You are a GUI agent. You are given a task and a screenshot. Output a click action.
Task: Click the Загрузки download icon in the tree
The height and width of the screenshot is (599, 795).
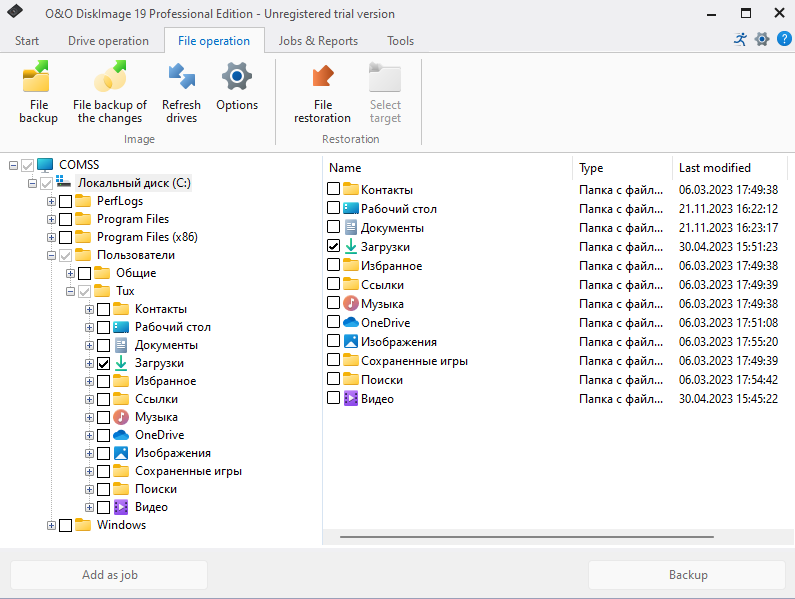point(121,363)
